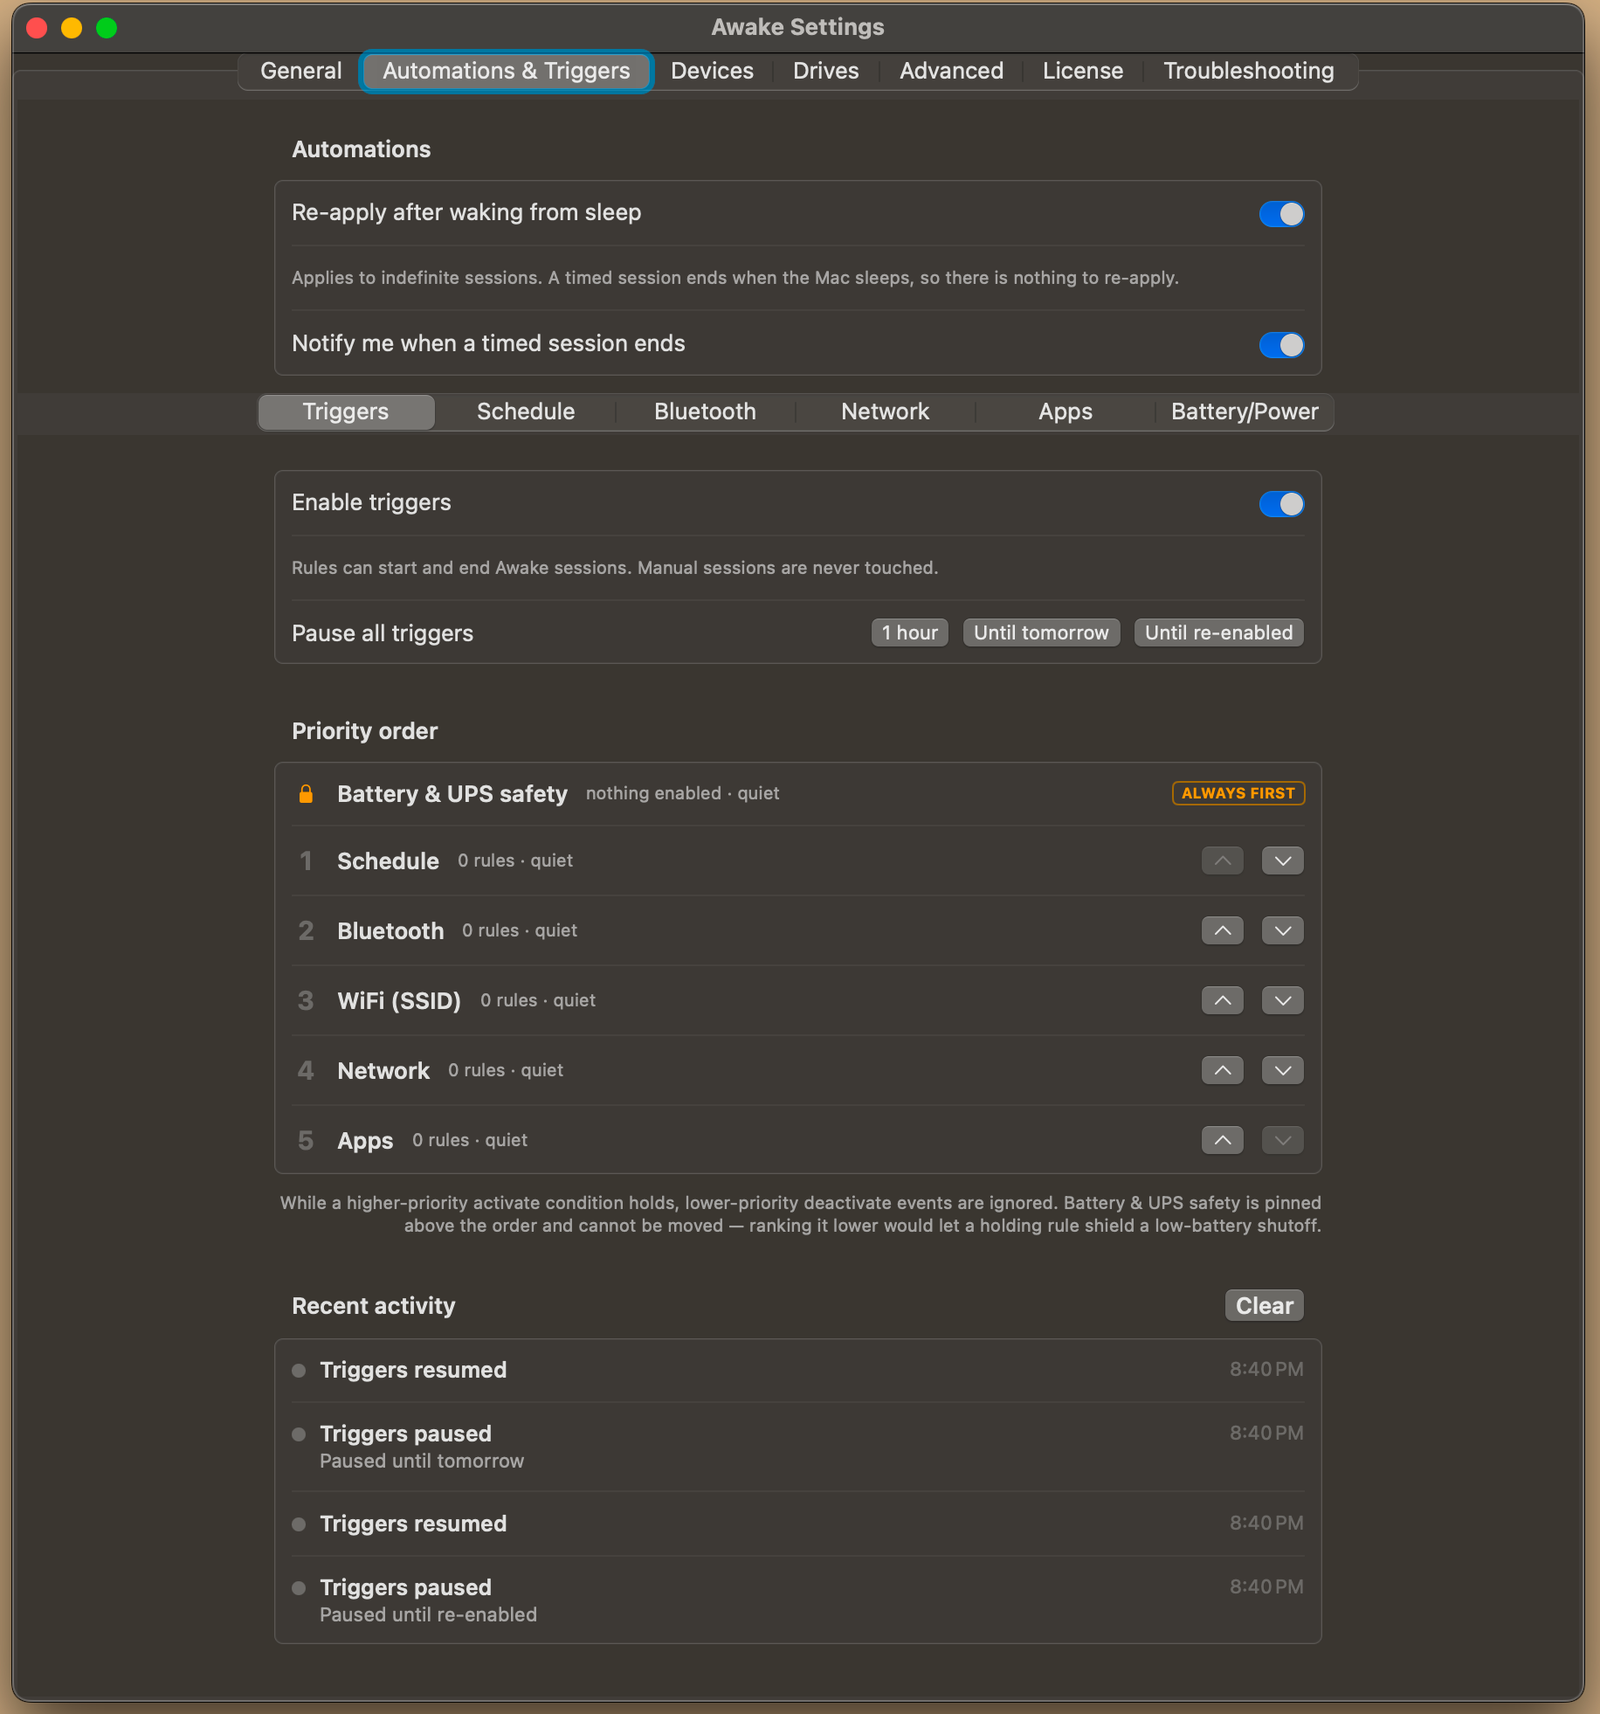Toggle Notify me when a timed session ends
The height and width of the screenshot is (1714, 1600).
[1281, 345]
